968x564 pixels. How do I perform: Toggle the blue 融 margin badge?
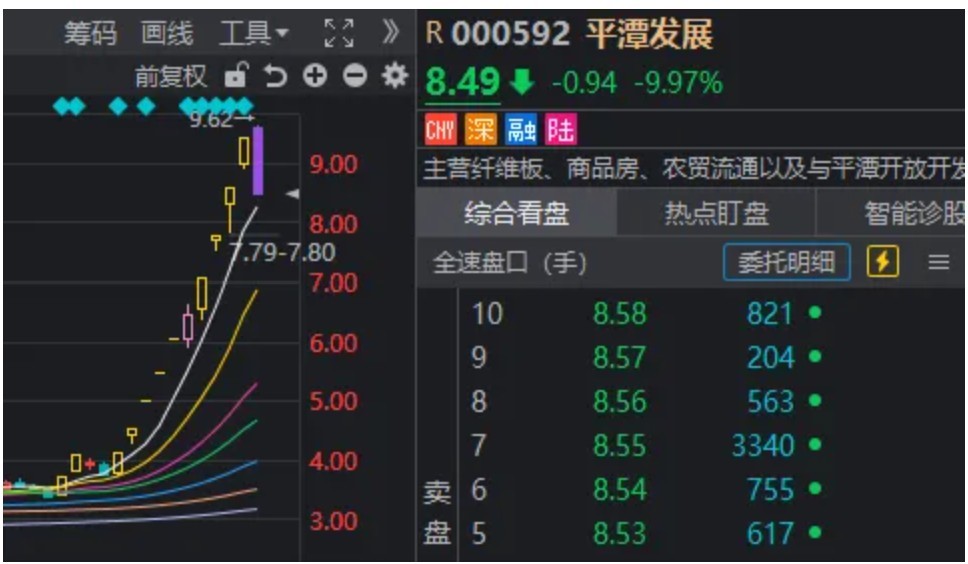pos(521,130)
